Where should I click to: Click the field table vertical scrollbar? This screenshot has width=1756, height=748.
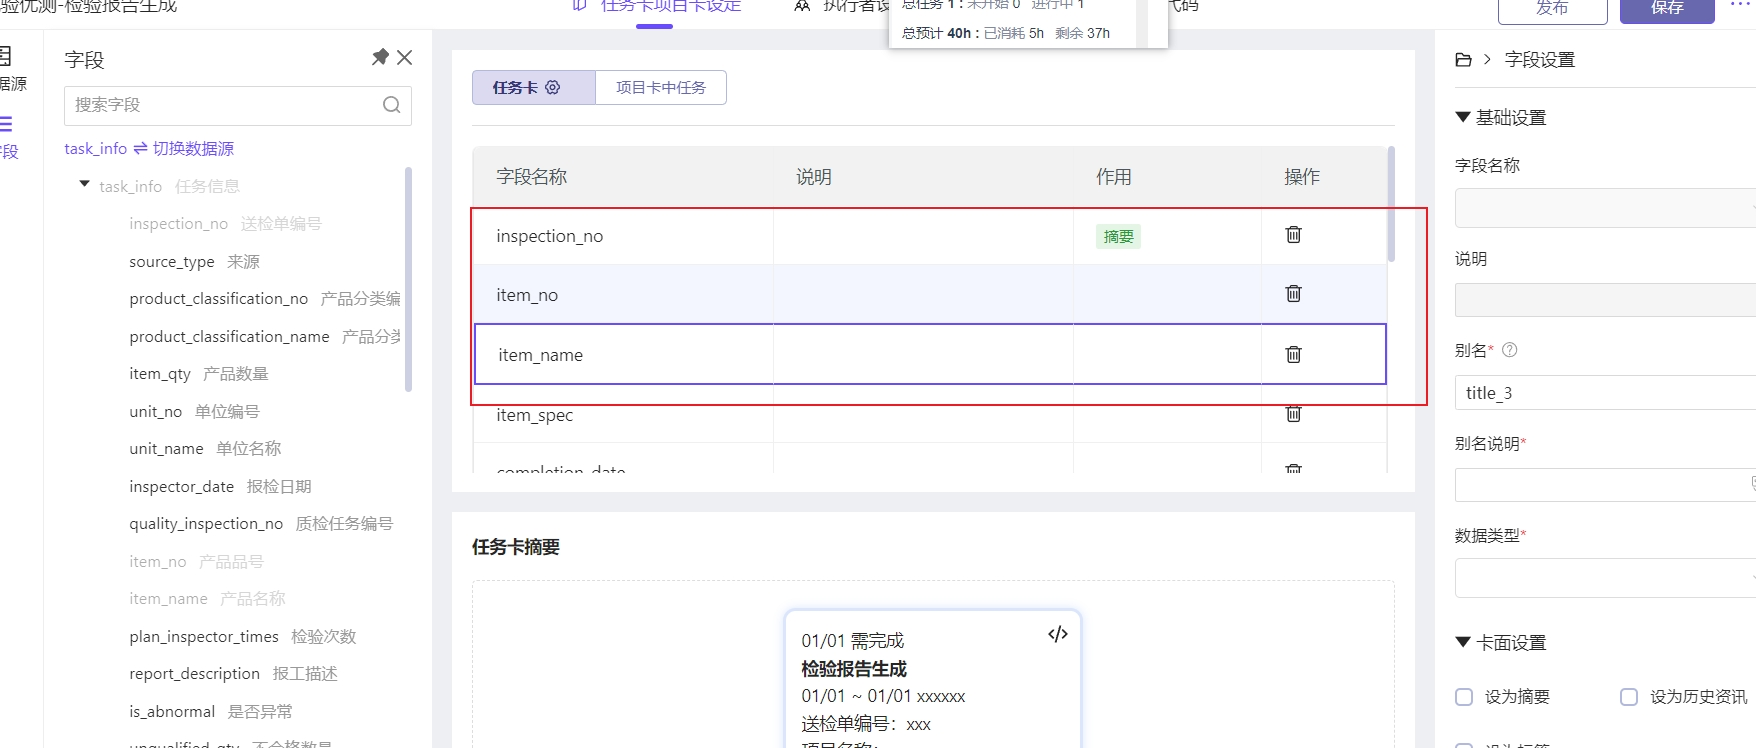click(1391, 204)
